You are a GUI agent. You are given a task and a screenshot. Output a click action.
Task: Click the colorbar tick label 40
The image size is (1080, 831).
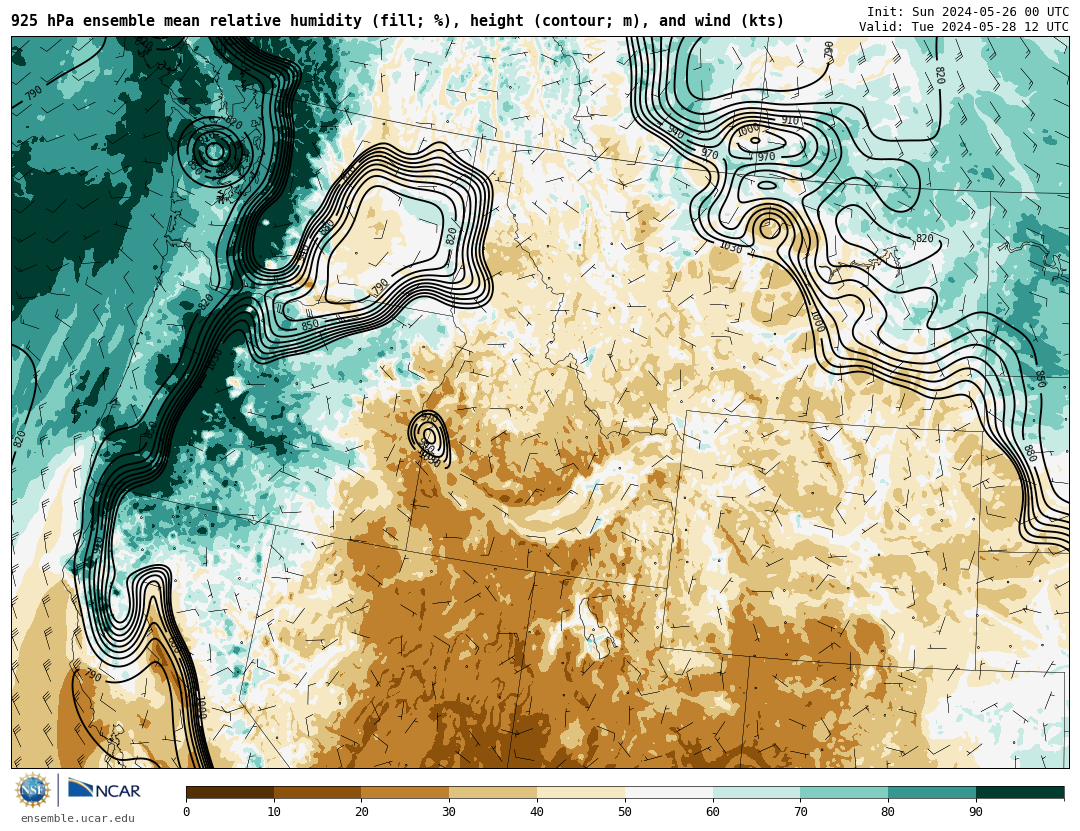537,812
